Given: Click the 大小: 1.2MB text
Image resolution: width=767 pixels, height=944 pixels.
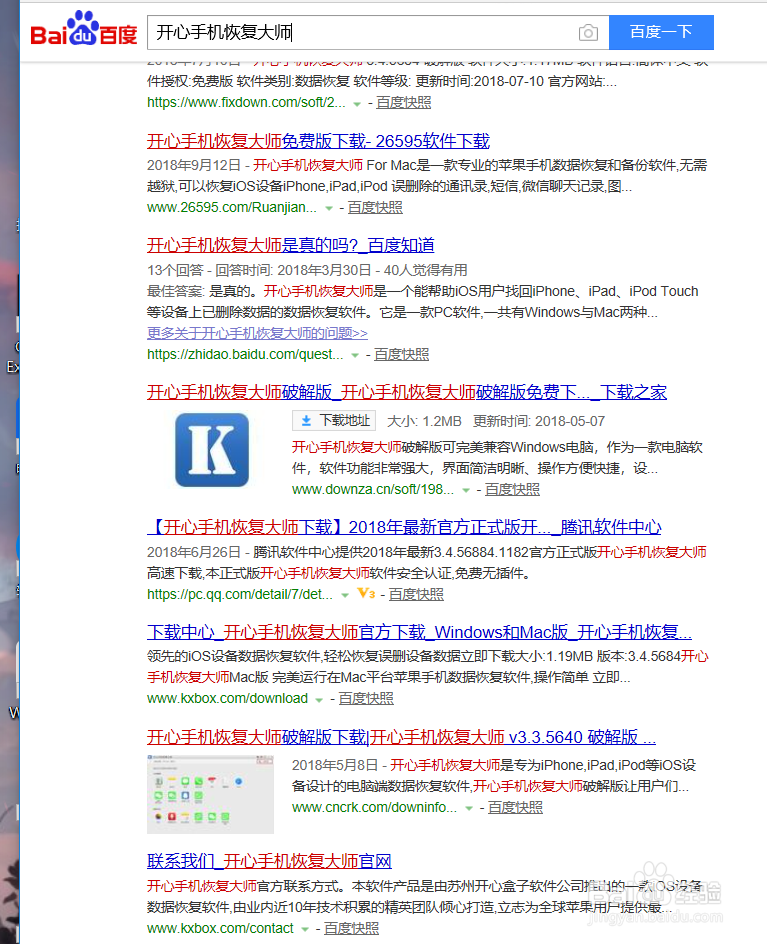Looking at the screenshot, I should [x=424, y=421].
